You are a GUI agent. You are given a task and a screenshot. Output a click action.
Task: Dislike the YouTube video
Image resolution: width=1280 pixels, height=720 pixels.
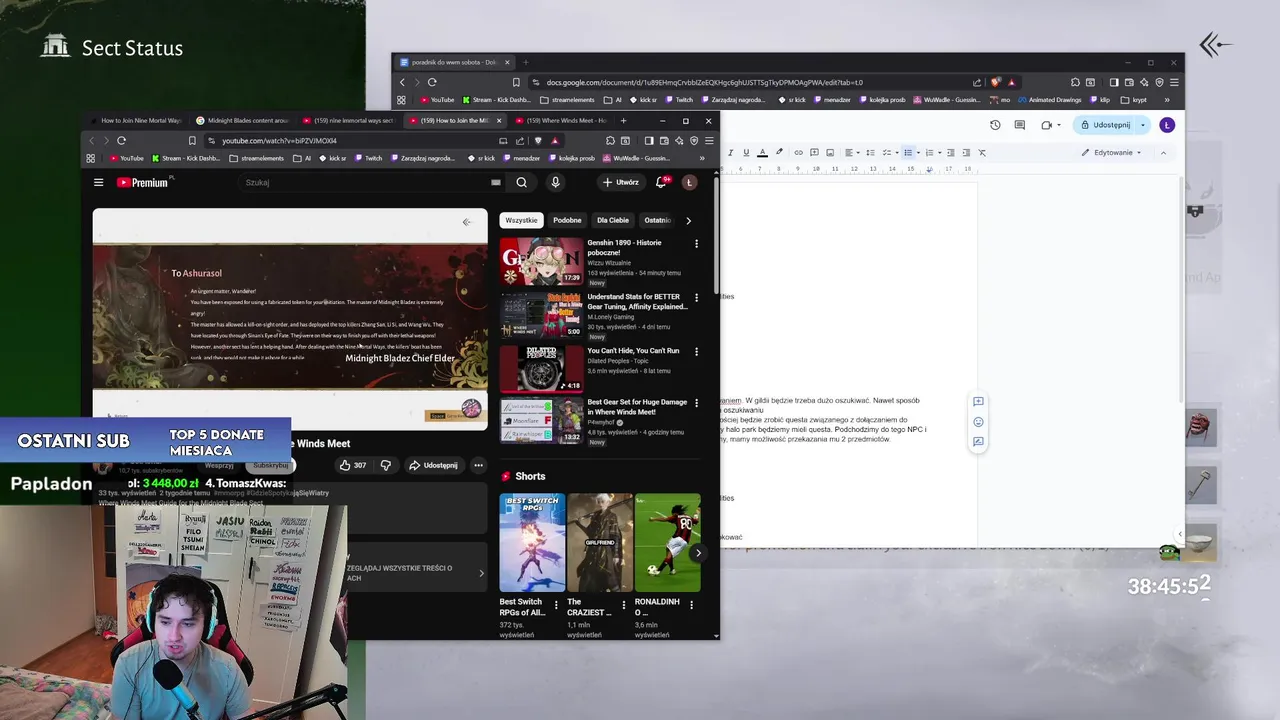pos(385,465)
